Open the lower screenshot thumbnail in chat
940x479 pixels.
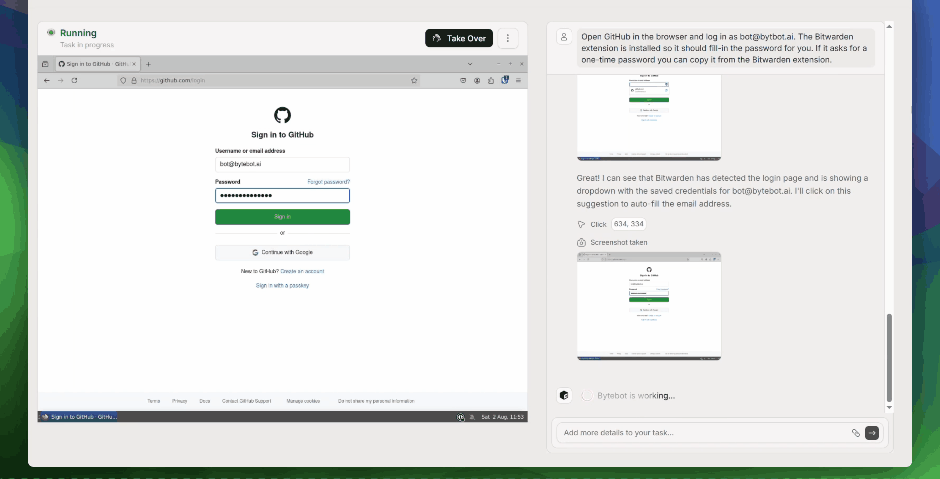click(649, 306)
